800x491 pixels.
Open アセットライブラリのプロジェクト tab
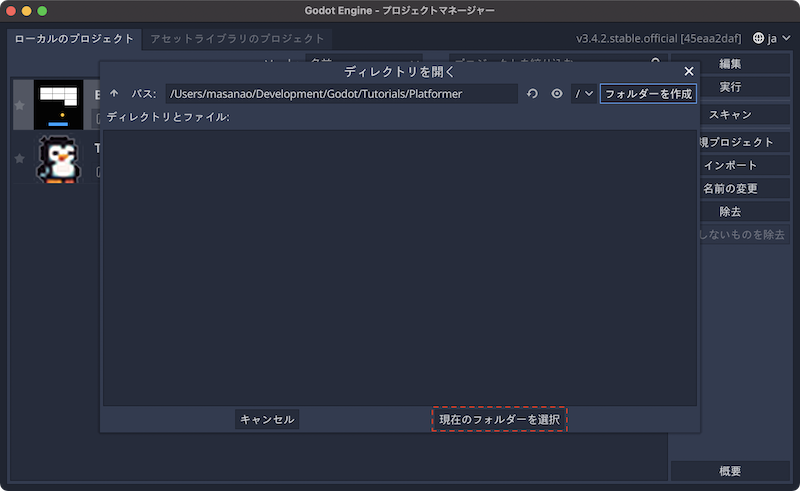tap(237, 39)
